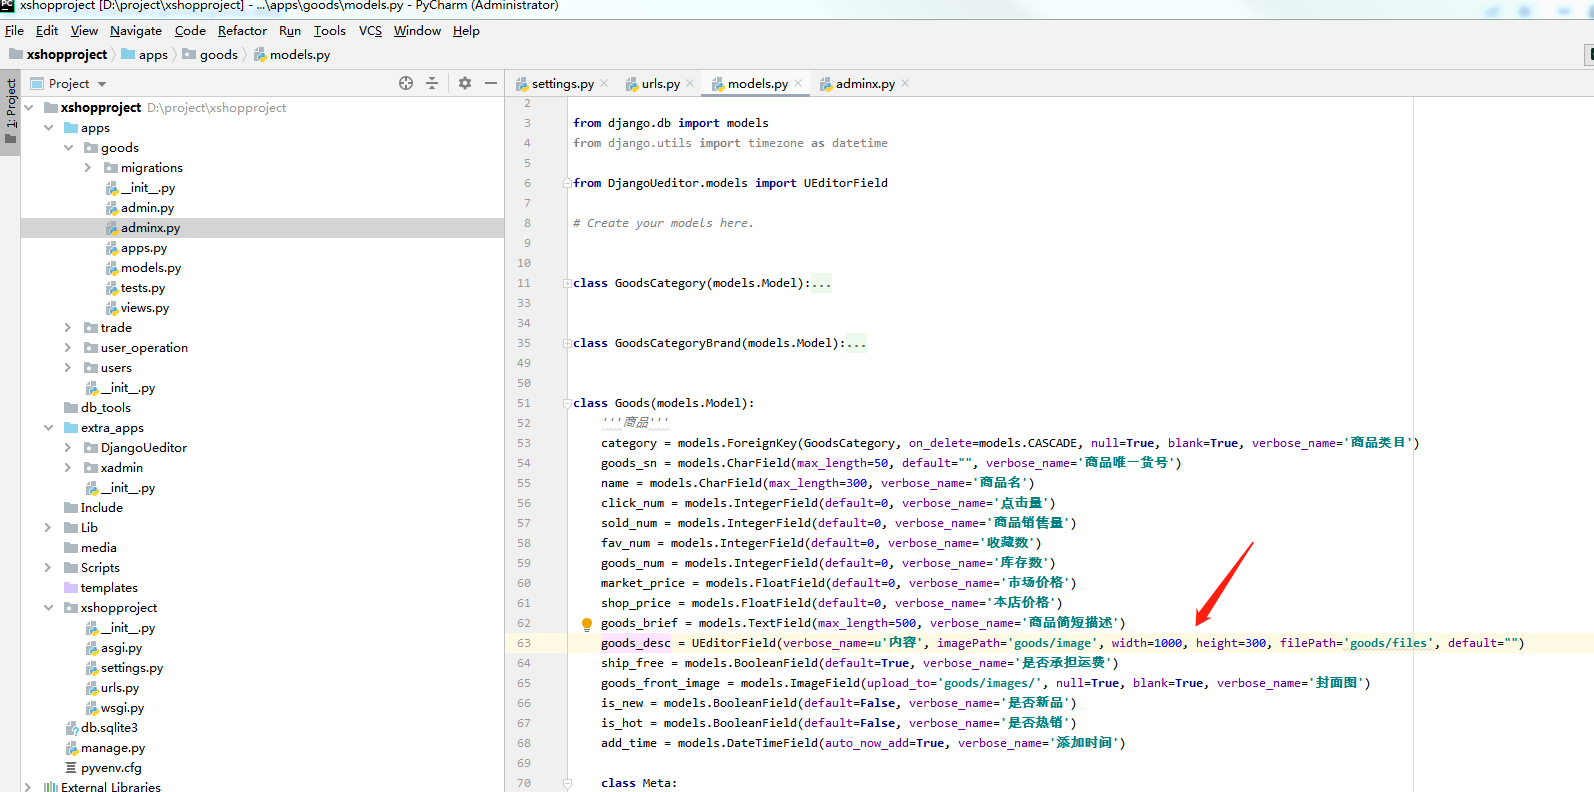Viewport: 1594px width, 792px height.
Task: Click models.py breadcrumb in navigation bar
Action: coord(292,55)
